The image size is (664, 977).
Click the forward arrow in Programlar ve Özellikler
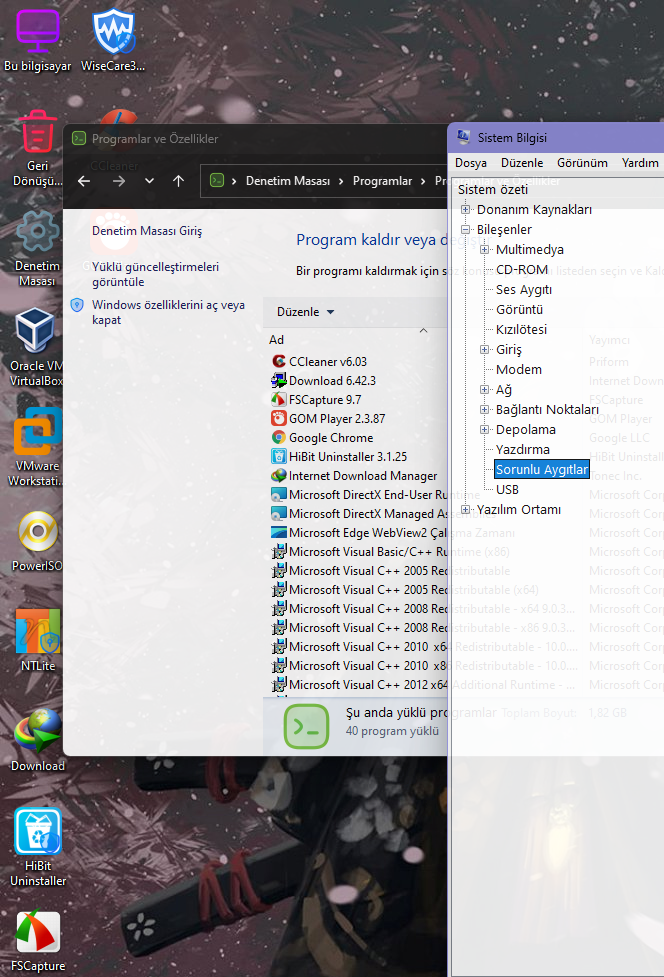tap(118, 181)
